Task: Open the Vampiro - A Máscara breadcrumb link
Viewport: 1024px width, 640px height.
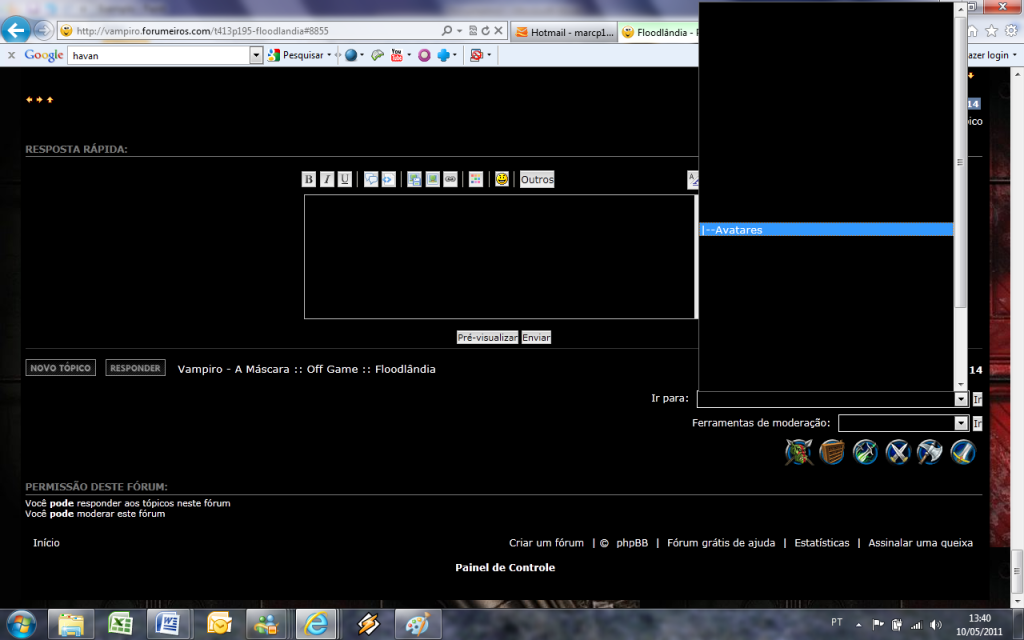Action: (x=233, y=369)
